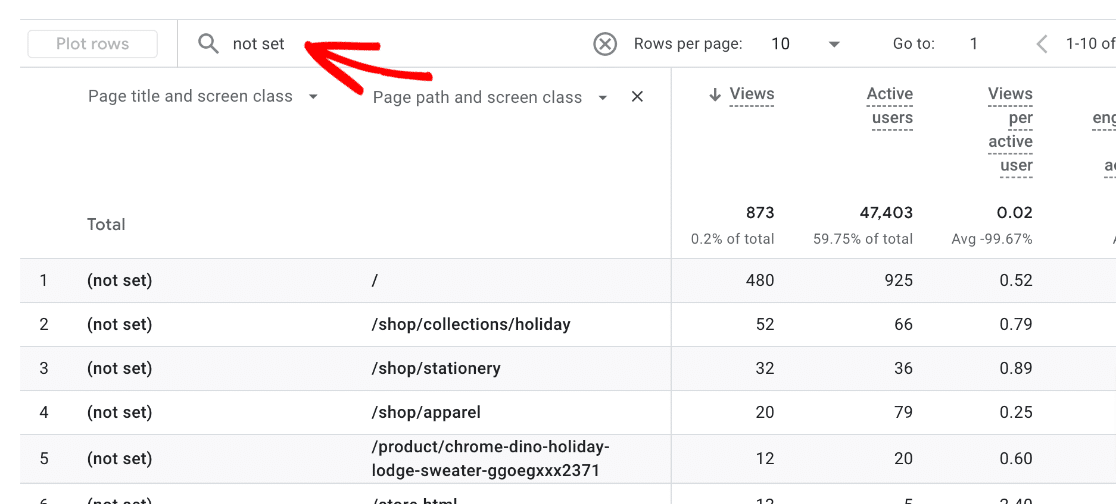Screen dimensions: 1116x504
Task: Click the Plot rows button
Action: pyautogui.click(x=93, y=44)
